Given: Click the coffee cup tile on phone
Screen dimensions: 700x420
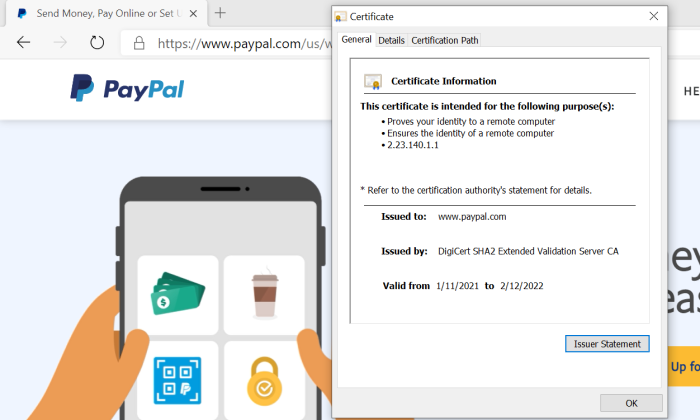Looking at the screenshot, I should coord(264,295).
